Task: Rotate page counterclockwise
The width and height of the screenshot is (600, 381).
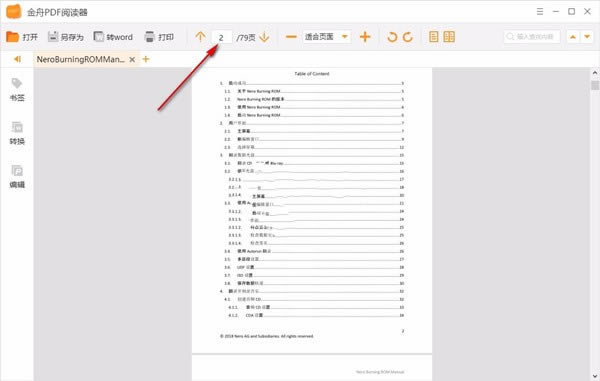Action: (392, 37)
